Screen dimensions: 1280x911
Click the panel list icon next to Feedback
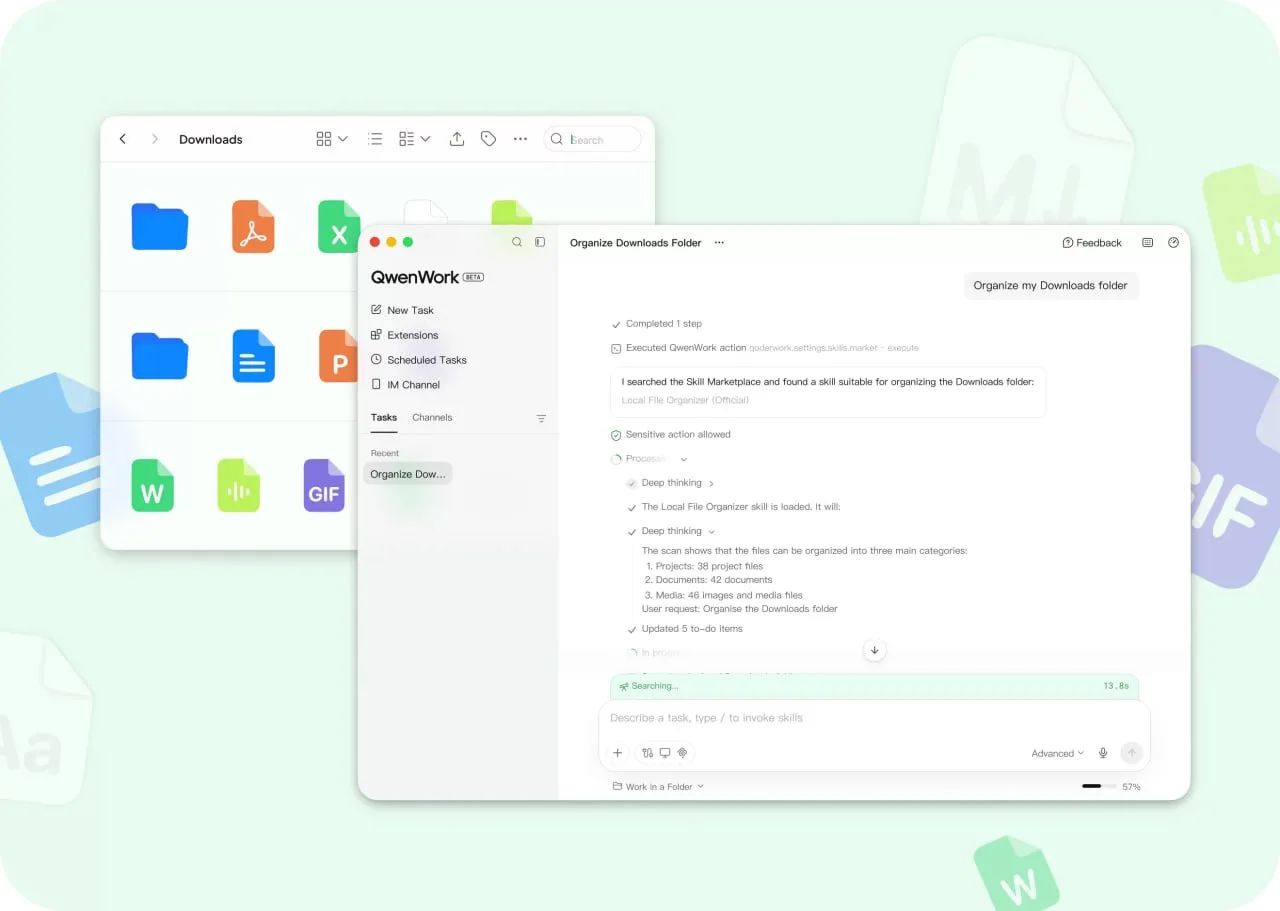tap(1147, 243)
